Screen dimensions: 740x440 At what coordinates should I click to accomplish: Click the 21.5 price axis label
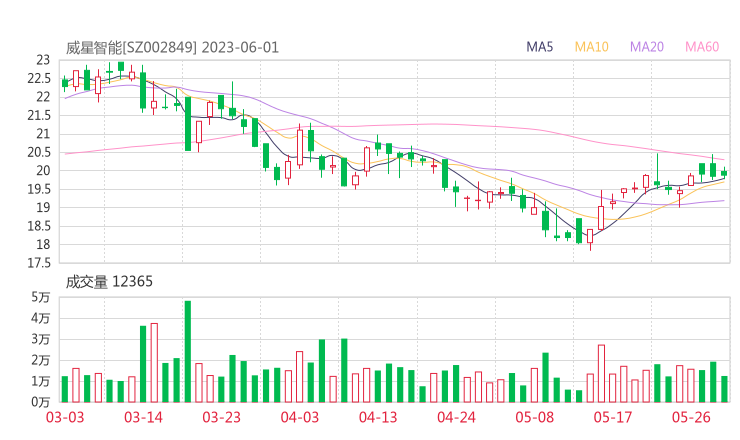tap(39, 115)
